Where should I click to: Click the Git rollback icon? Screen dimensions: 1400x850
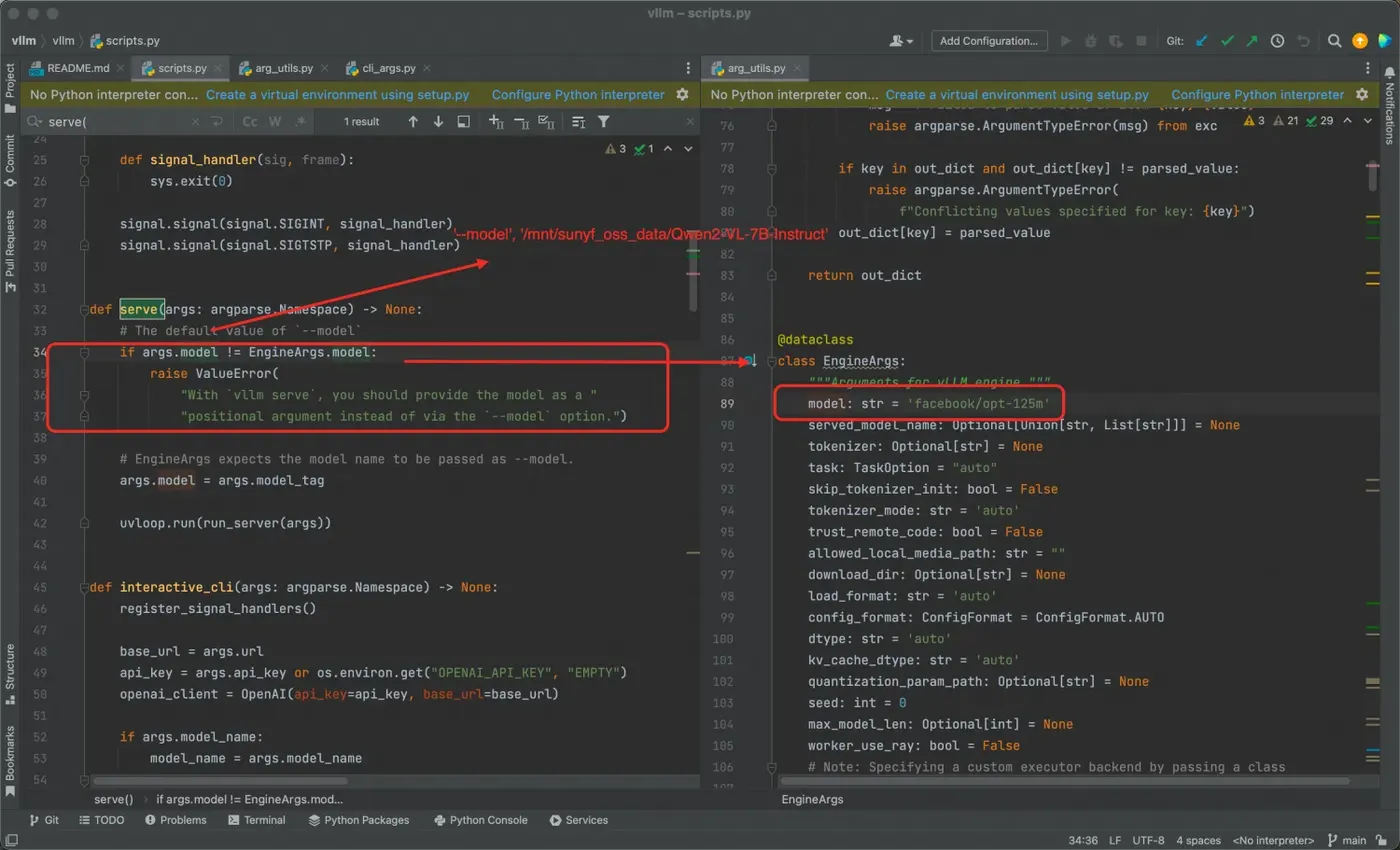click(x=1303, y=41)
